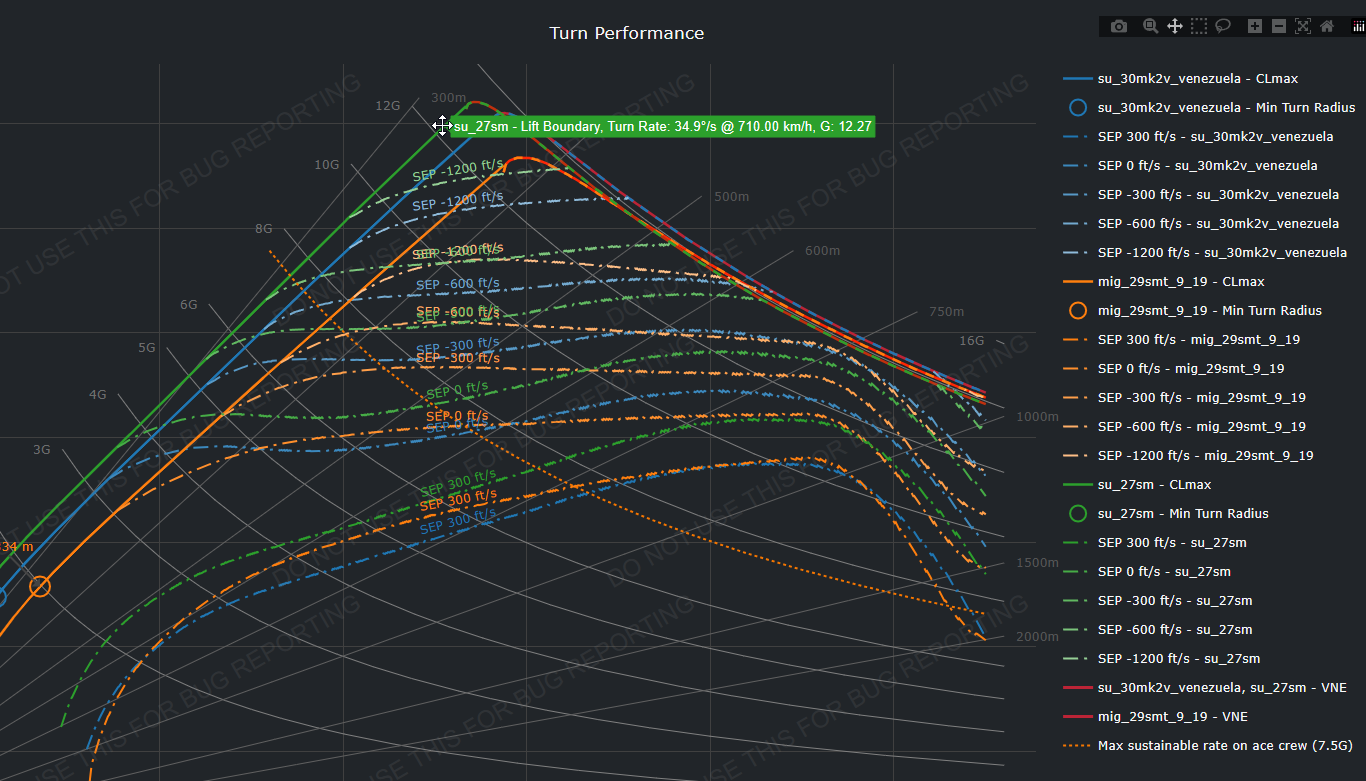Viewport: 1366px width, 781px height.
Task: Reset axes with the home icon
Action: pyautogui.click(x=1327, y=26)
